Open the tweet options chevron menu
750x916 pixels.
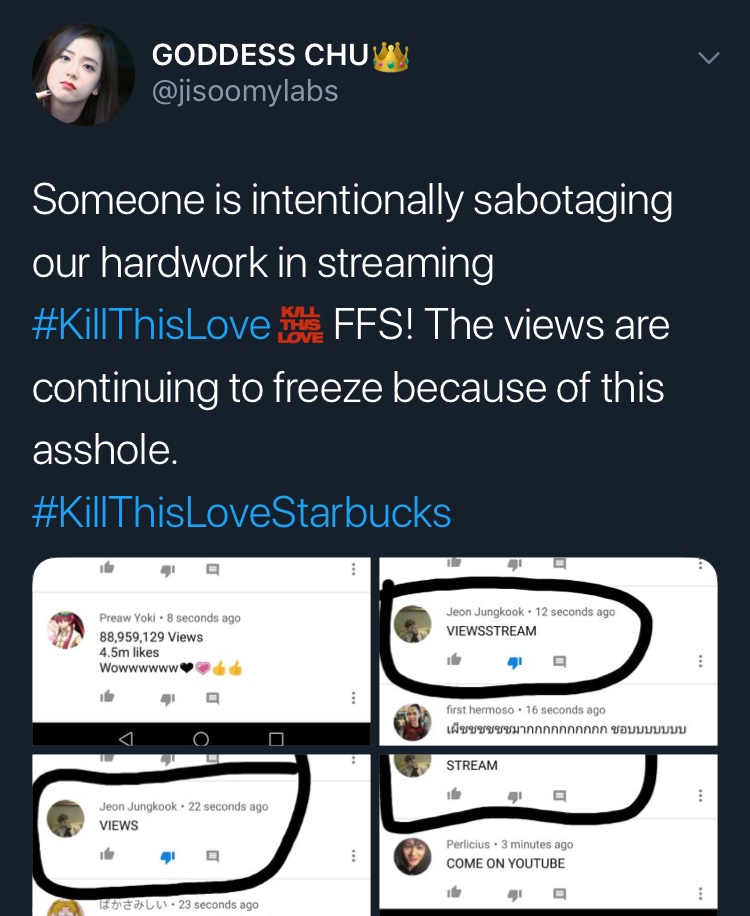pos(708,58)
